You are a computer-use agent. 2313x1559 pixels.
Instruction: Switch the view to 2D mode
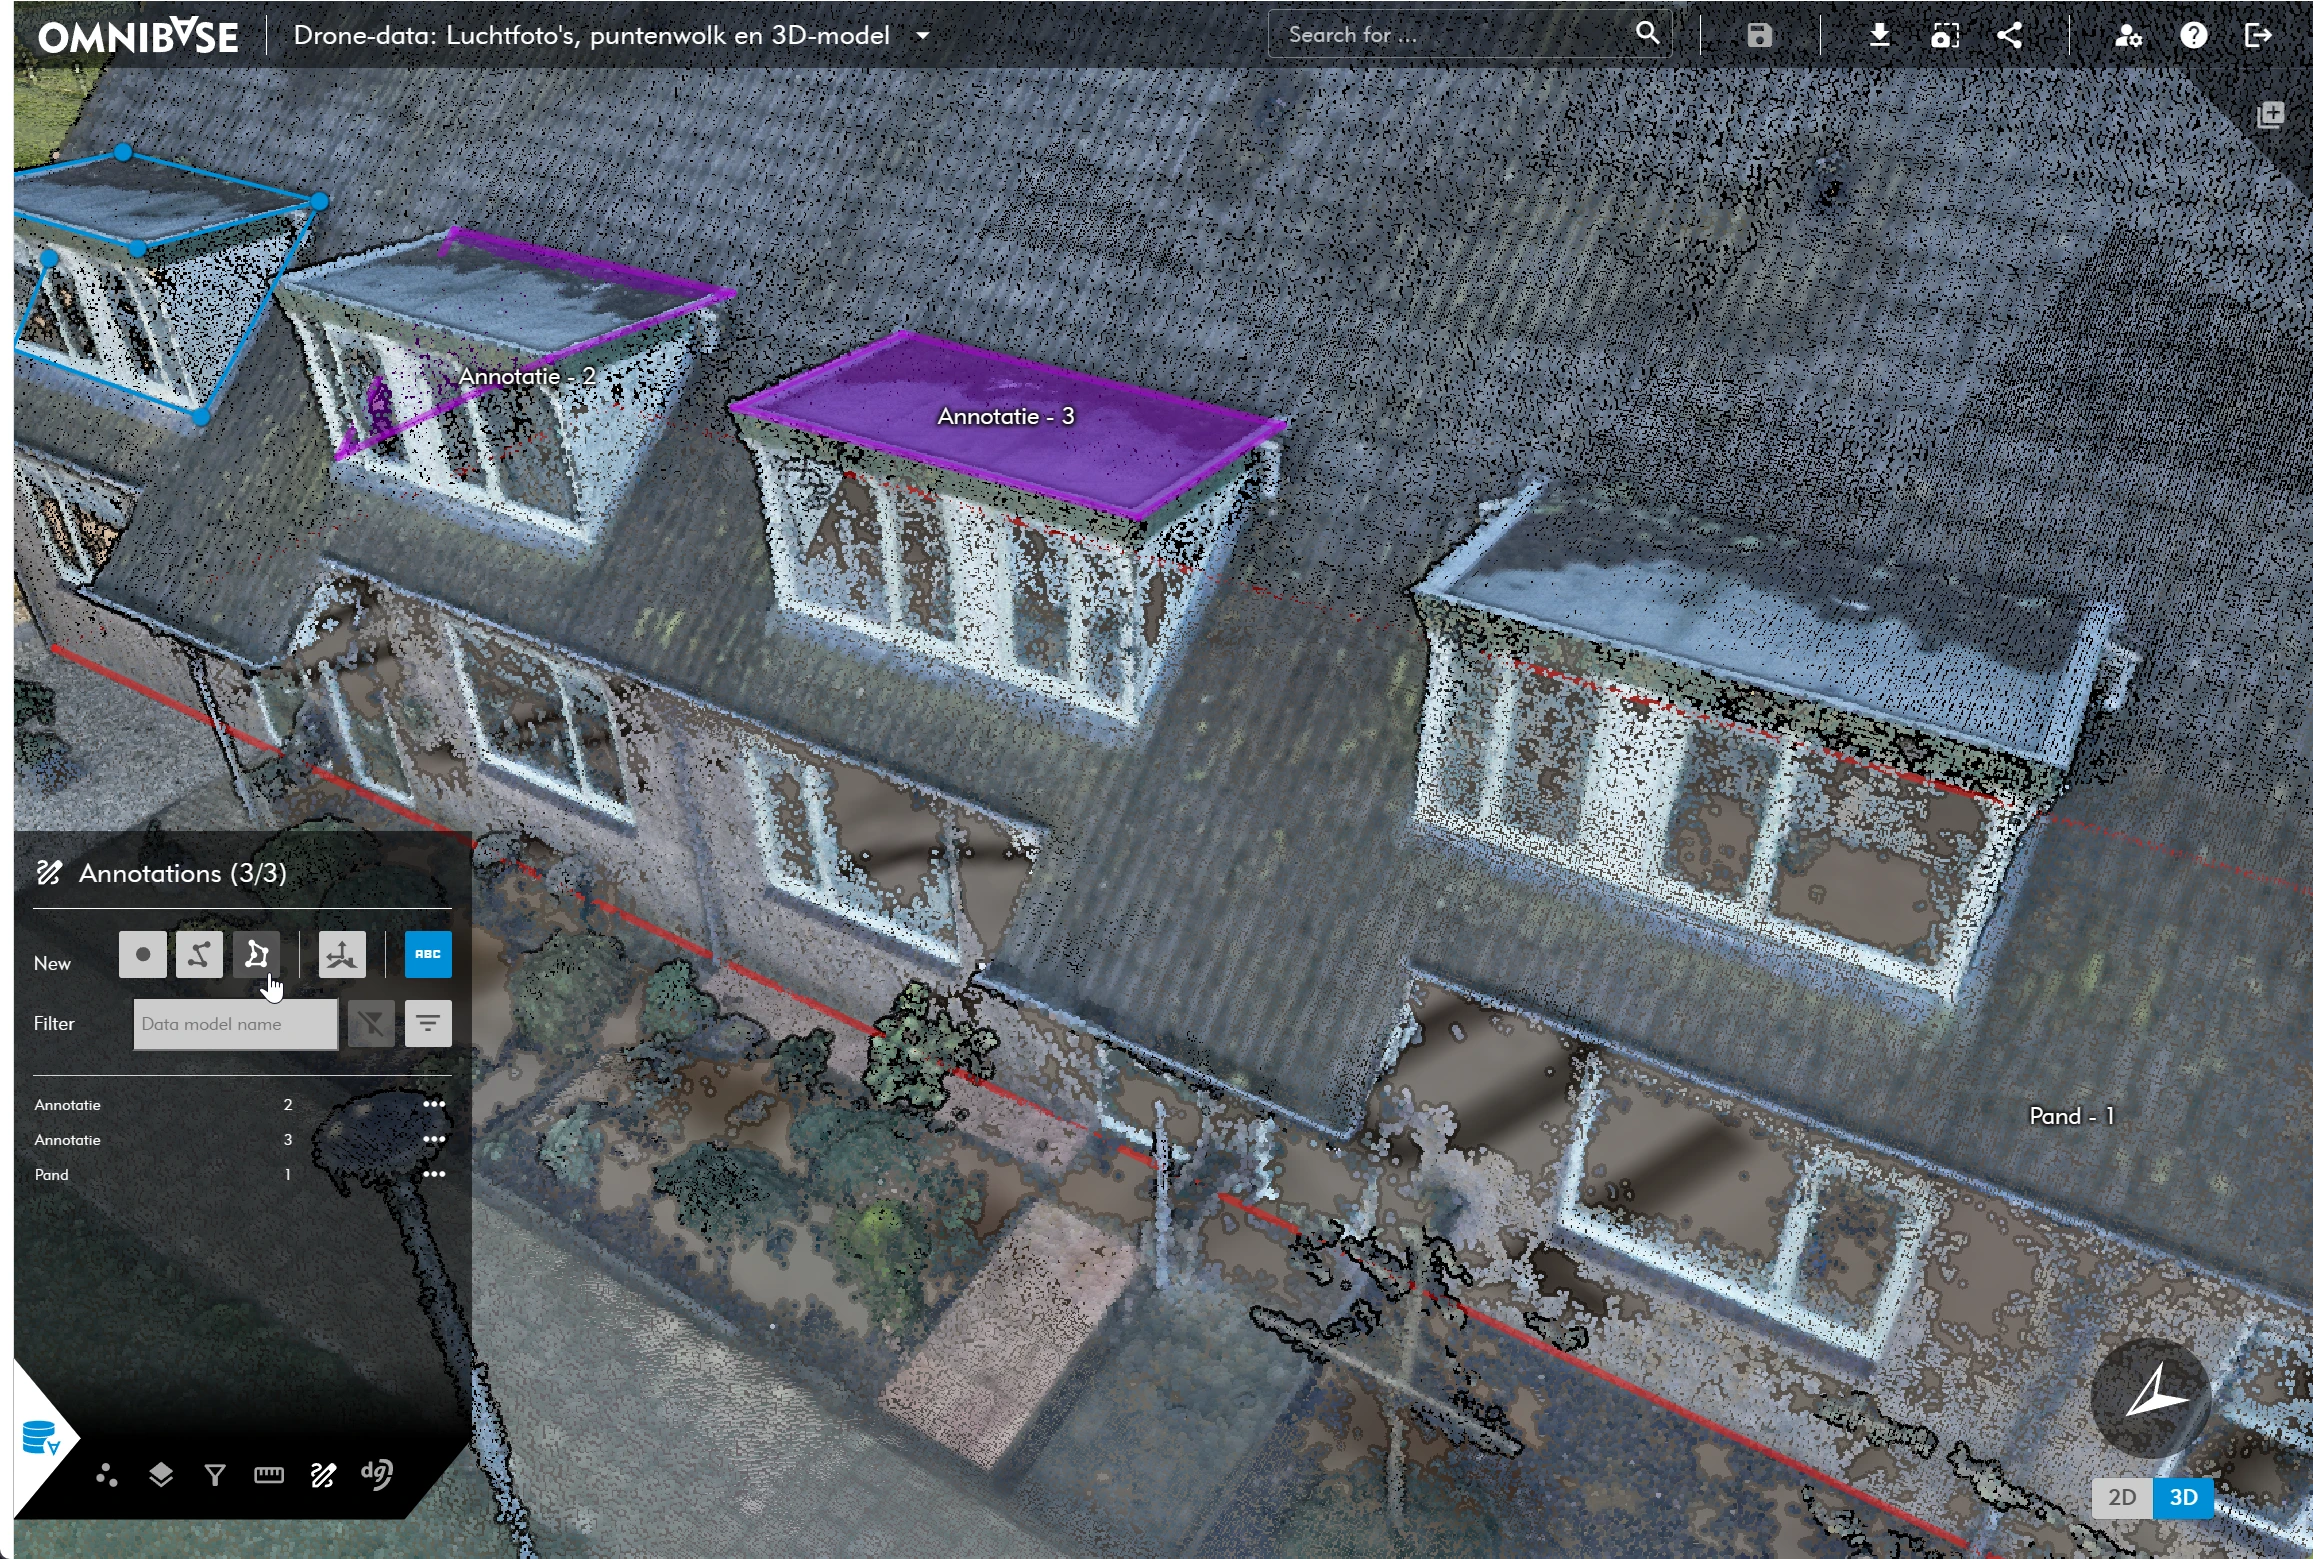pos(2121,1497)
